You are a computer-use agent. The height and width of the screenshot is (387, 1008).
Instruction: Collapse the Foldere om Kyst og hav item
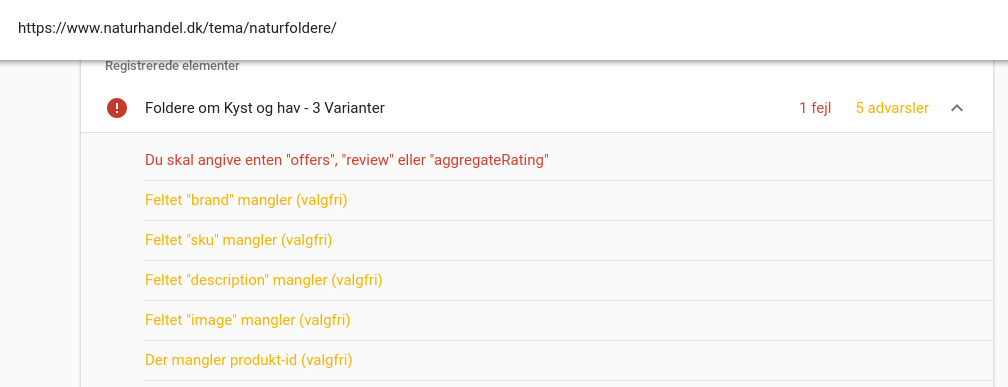957,108
